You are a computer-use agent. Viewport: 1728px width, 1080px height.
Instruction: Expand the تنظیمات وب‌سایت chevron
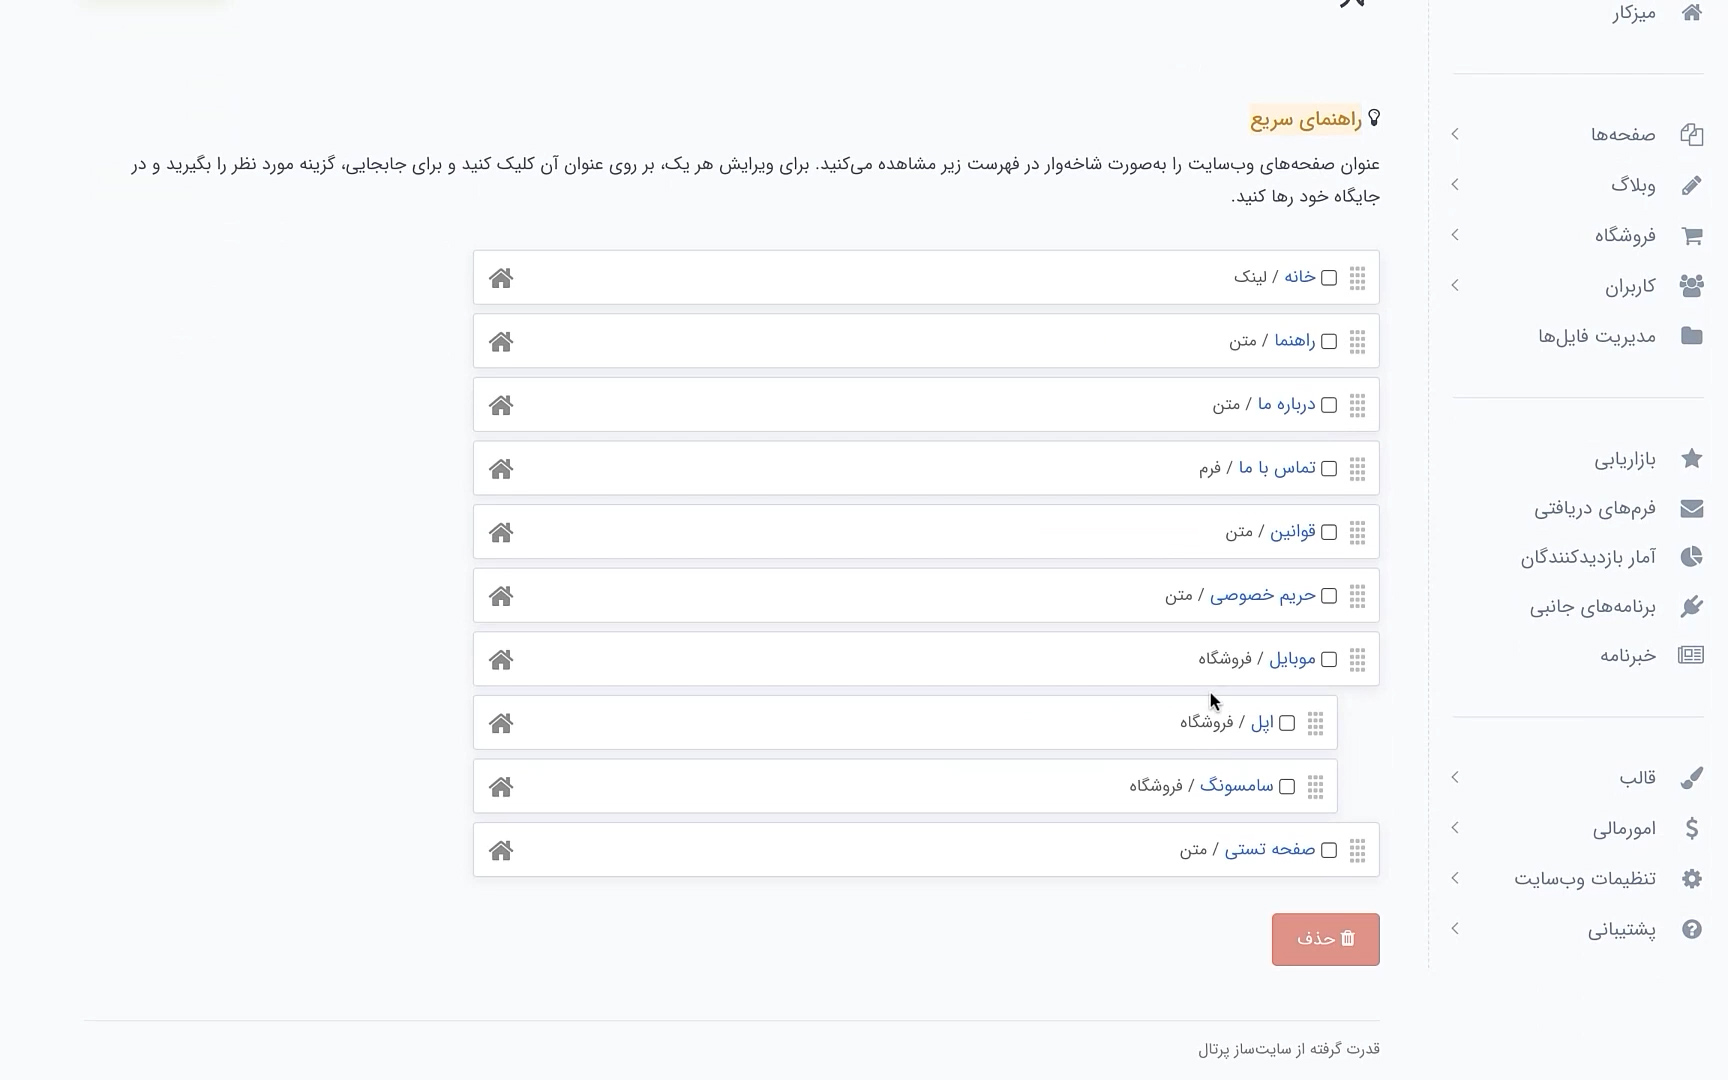[1455, 878]
